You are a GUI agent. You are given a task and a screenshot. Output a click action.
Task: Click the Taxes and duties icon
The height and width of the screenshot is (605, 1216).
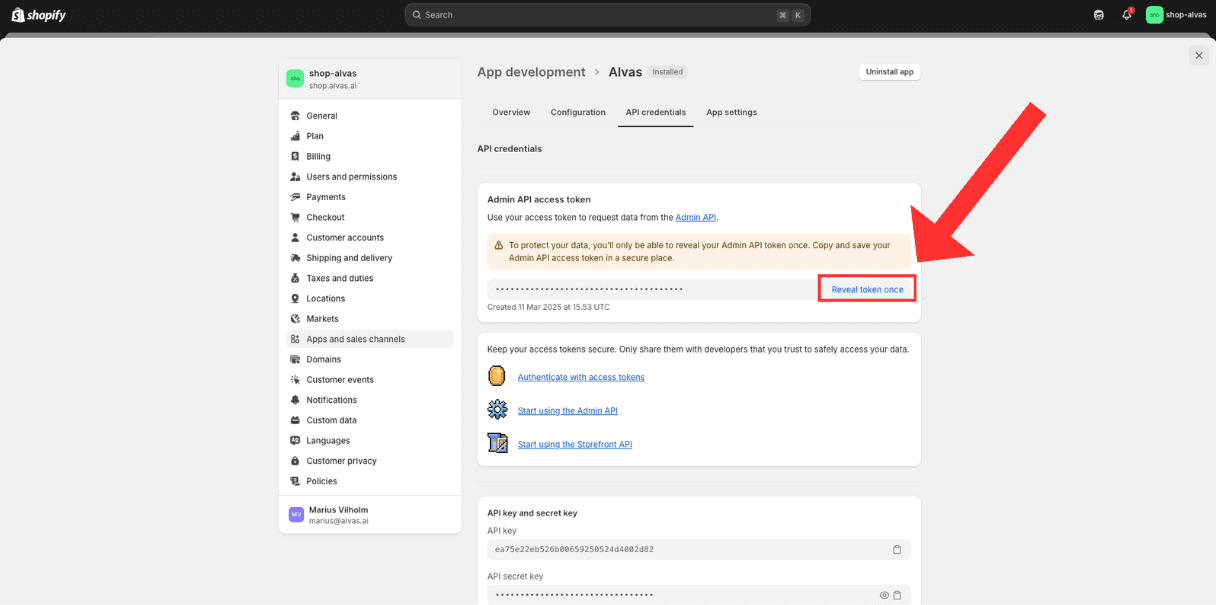(295, 278)
